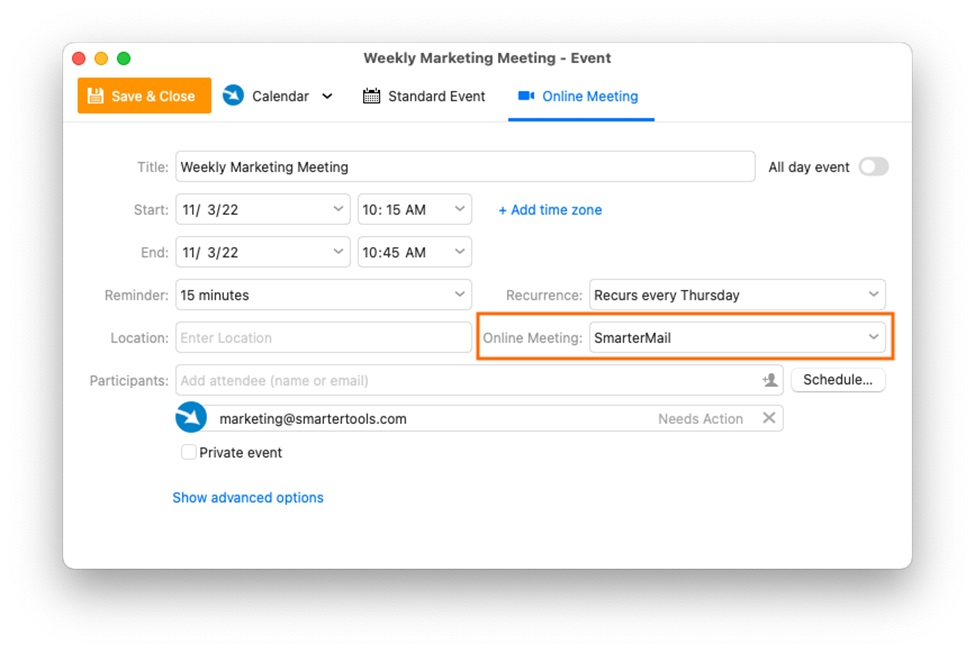
Task: Click the Enter Location input field
Action: tap(323, 338)
